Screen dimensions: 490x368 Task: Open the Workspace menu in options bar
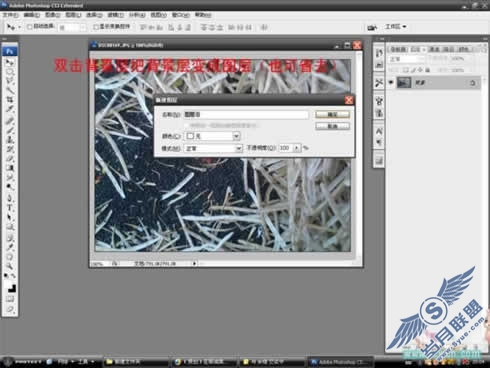tap(396, 26)
